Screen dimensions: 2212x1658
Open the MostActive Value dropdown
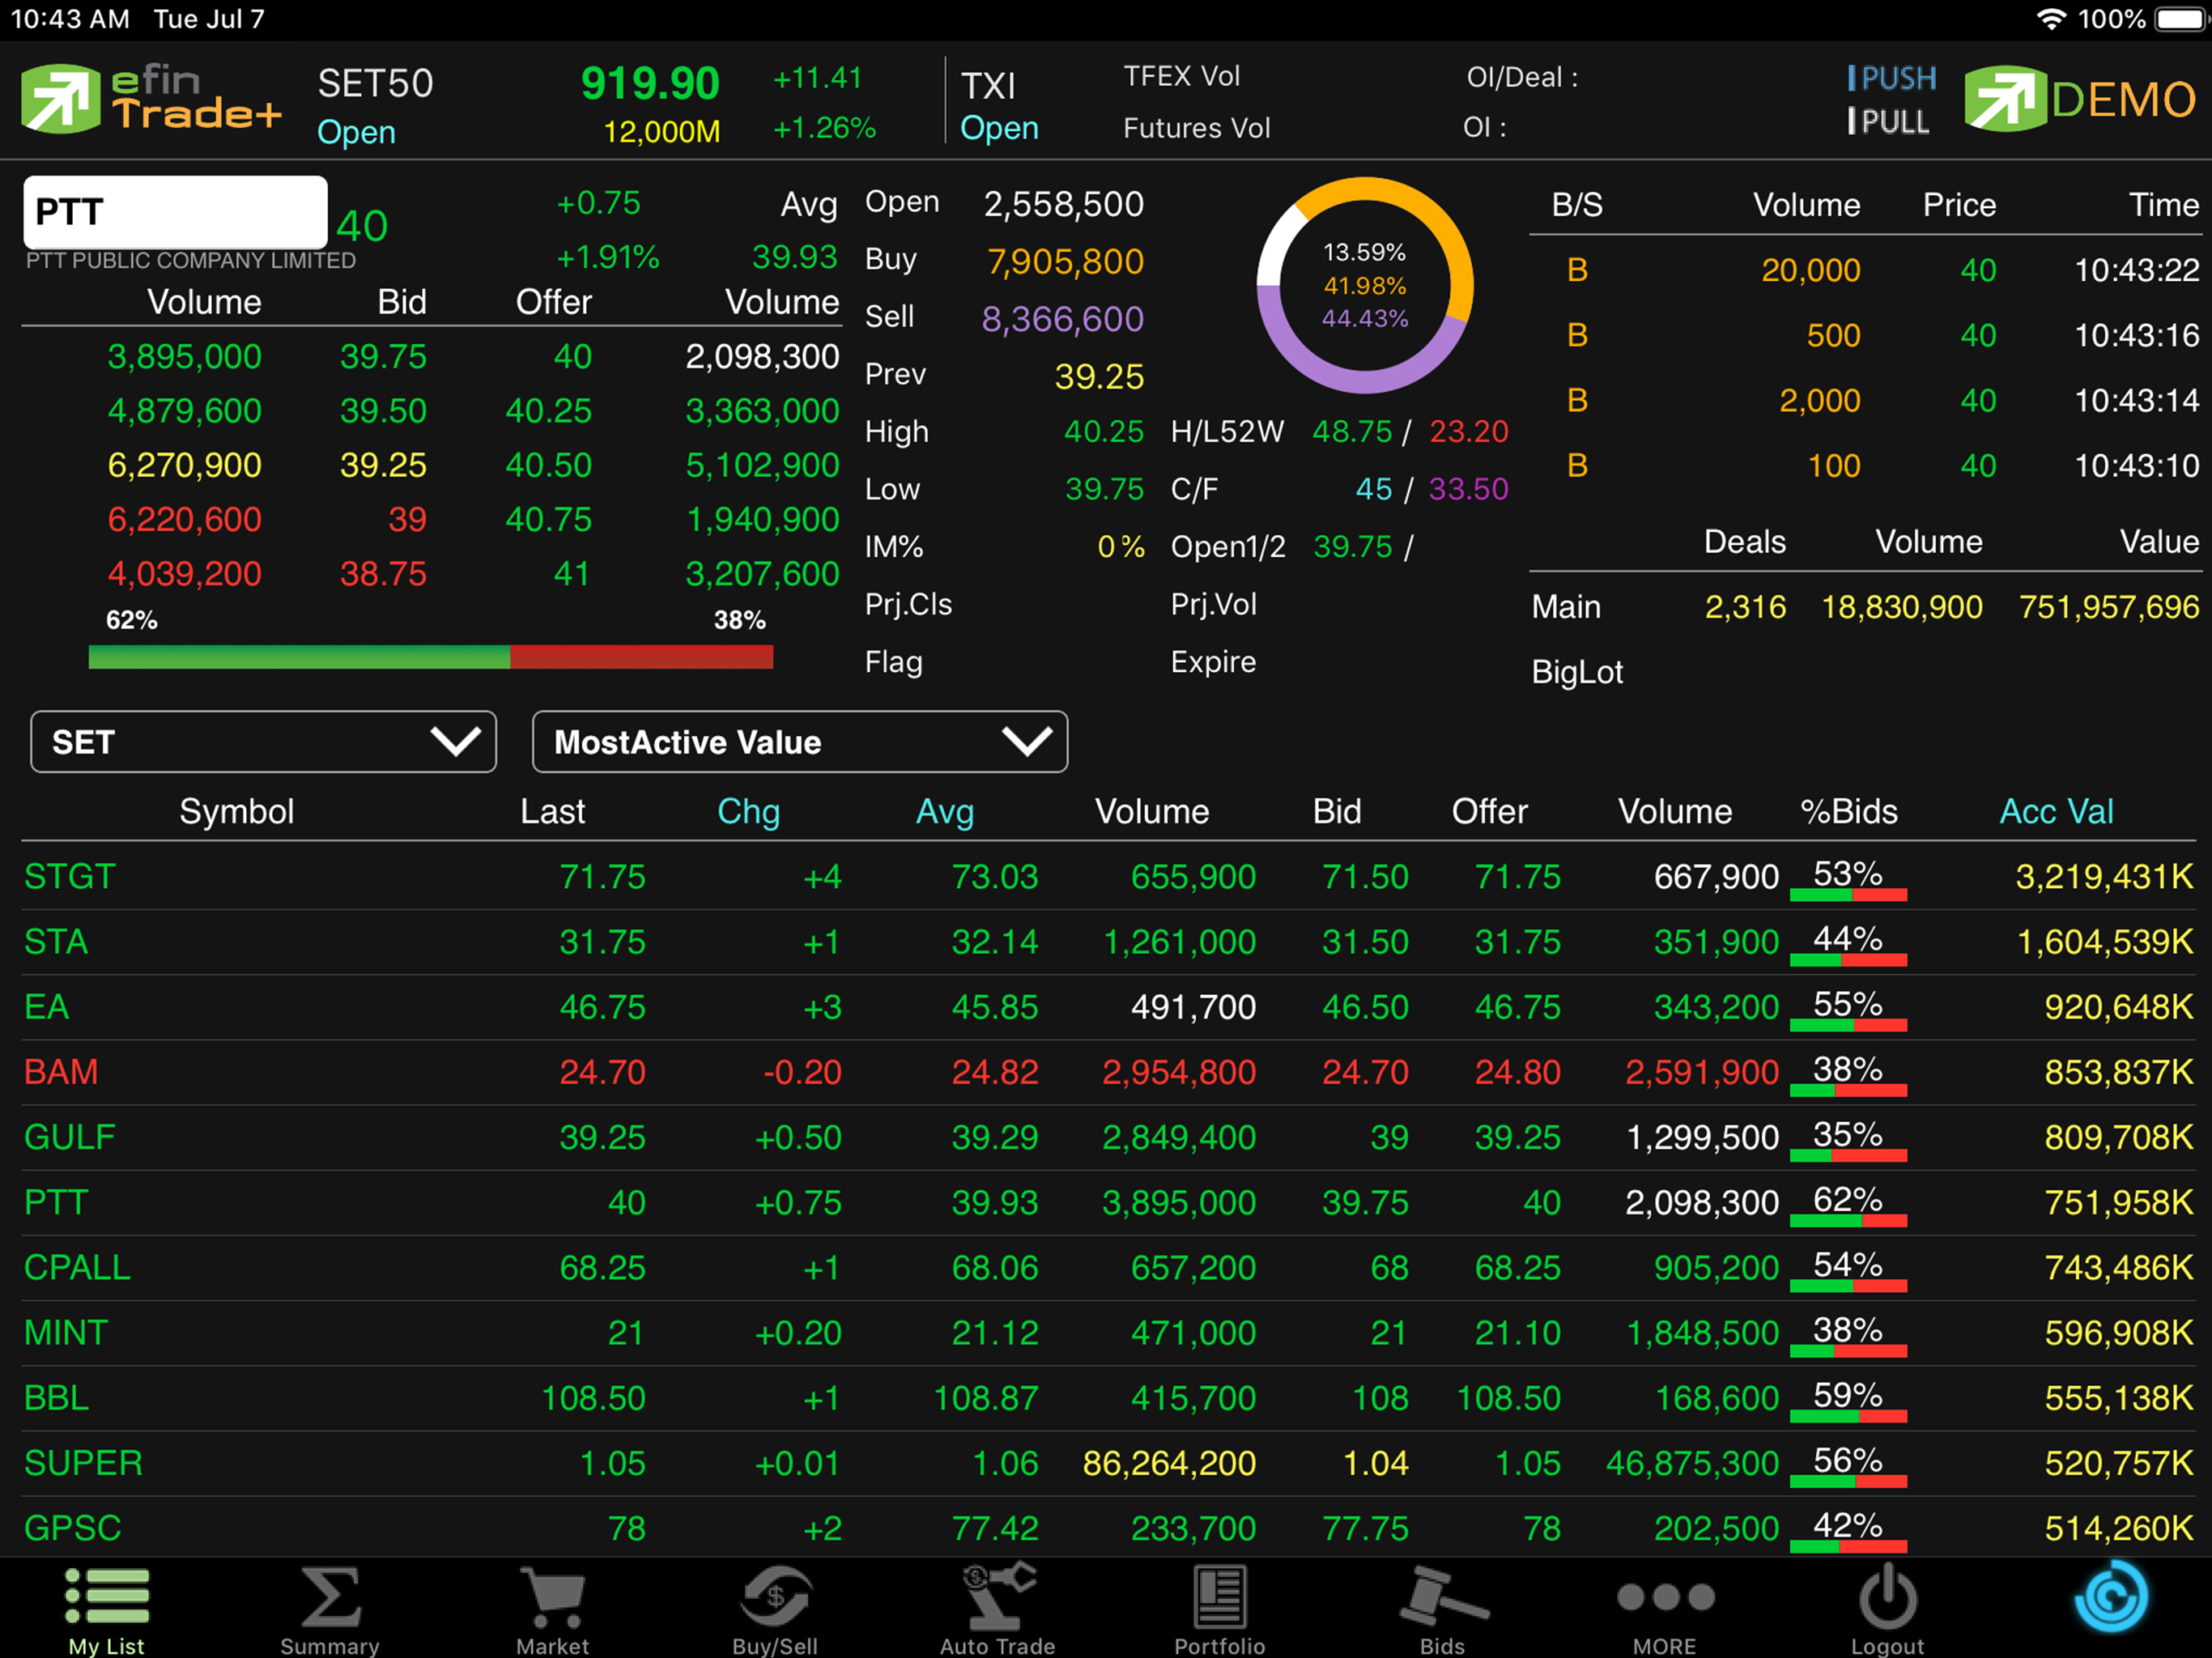click(800, 742)
